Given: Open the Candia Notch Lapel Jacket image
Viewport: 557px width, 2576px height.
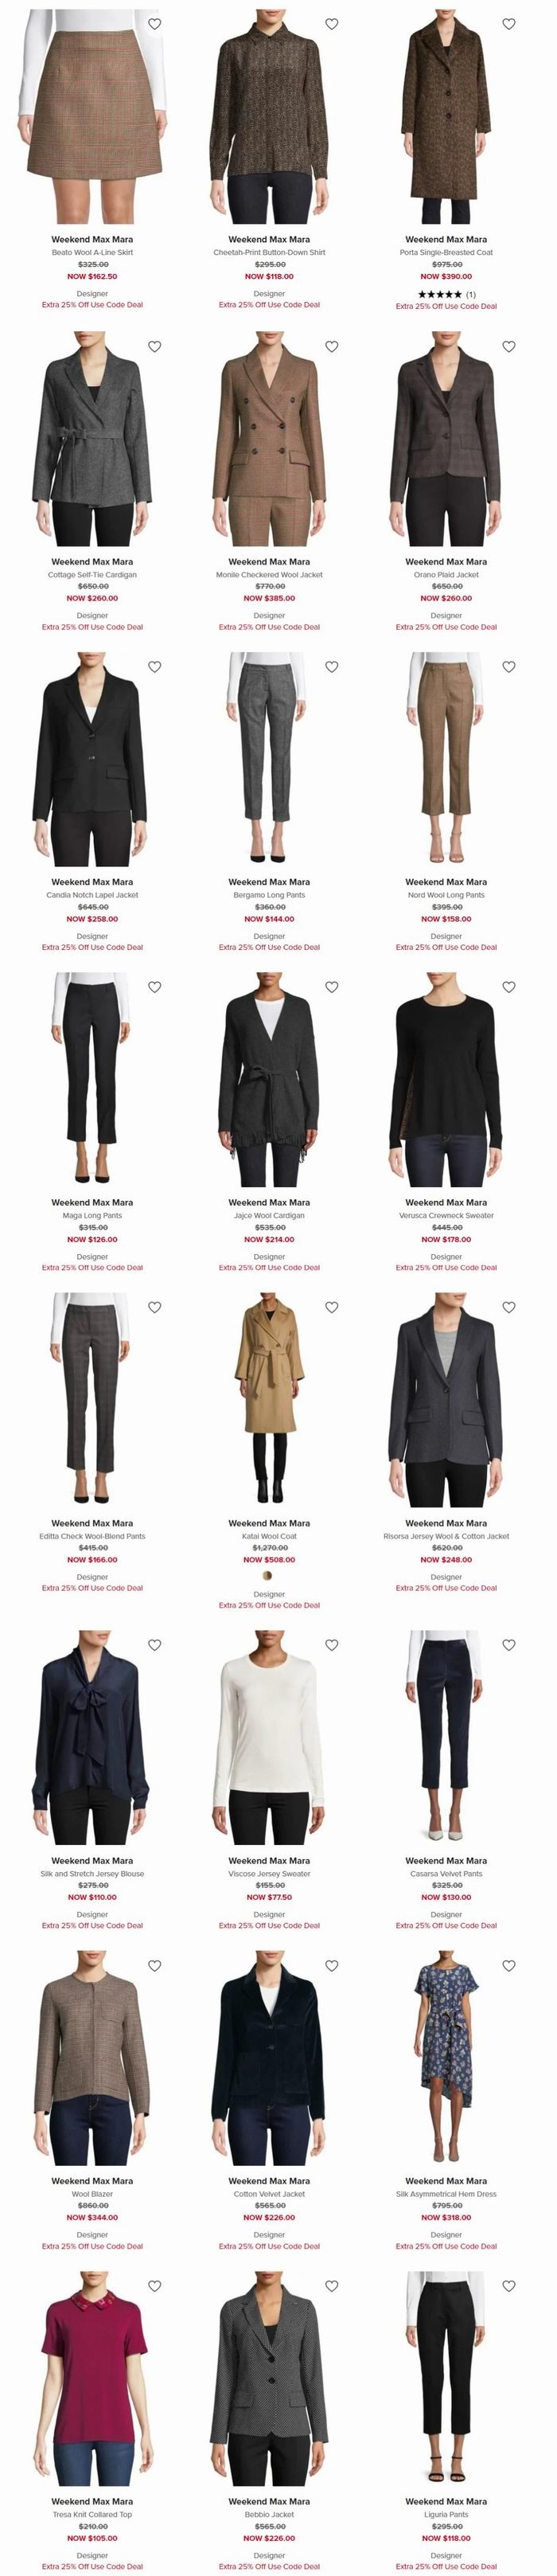Looking at the screenshot, I should click(92, 759).
